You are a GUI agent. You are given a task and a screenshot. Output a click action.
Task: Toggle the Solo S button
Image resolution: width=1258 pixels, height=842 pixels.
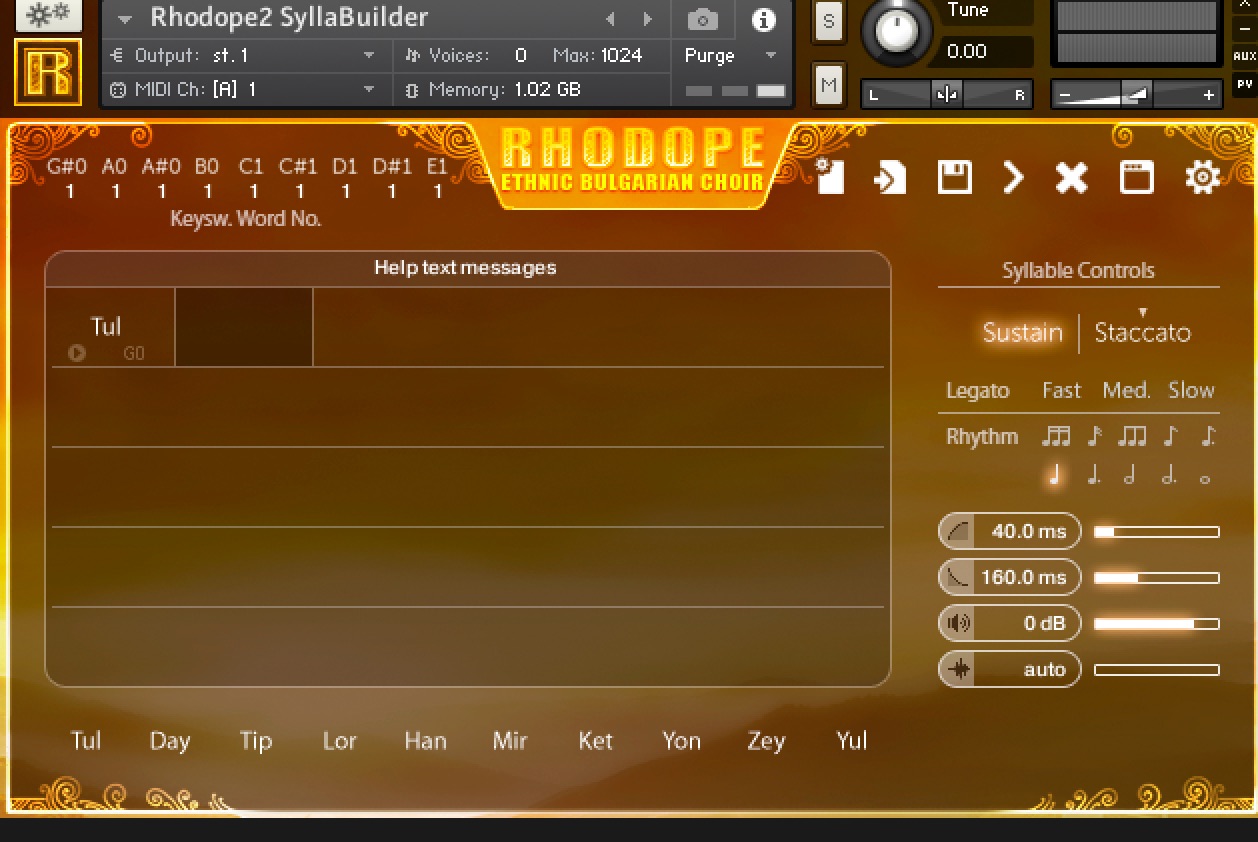(828, 21)
